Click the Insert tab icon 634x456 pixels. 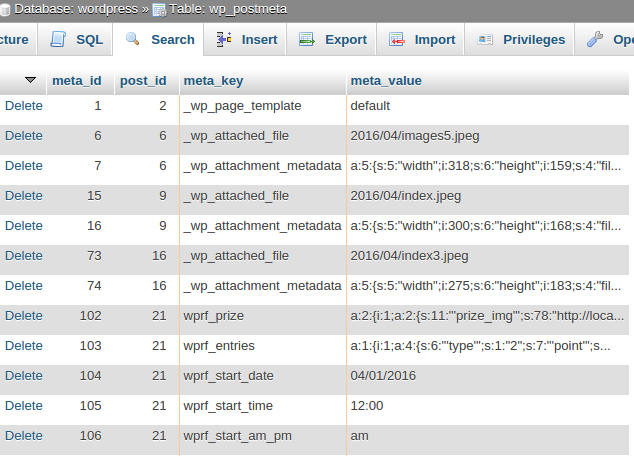click(x=224, y=39)
